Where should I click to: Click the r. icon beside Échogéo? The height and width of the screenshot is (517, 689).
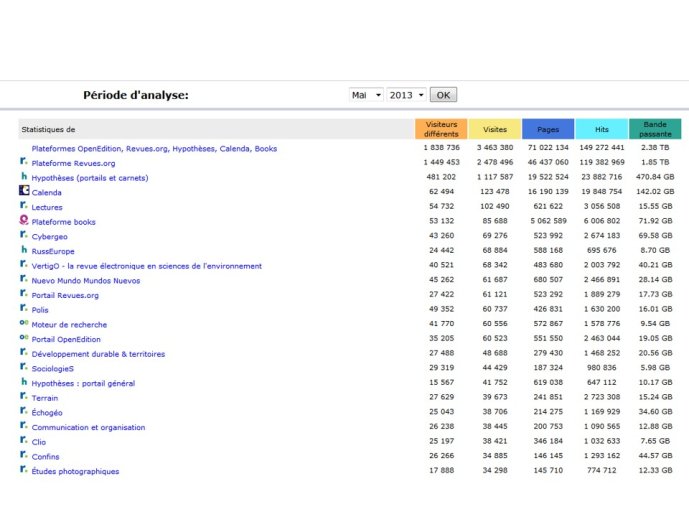(x=24, y=410)
